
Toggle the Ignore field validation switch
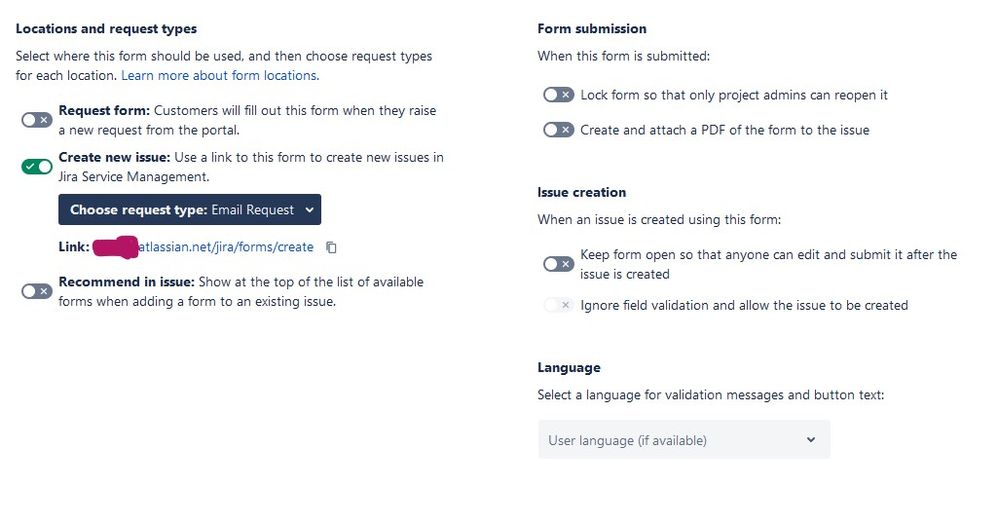[x=558, y=305]
